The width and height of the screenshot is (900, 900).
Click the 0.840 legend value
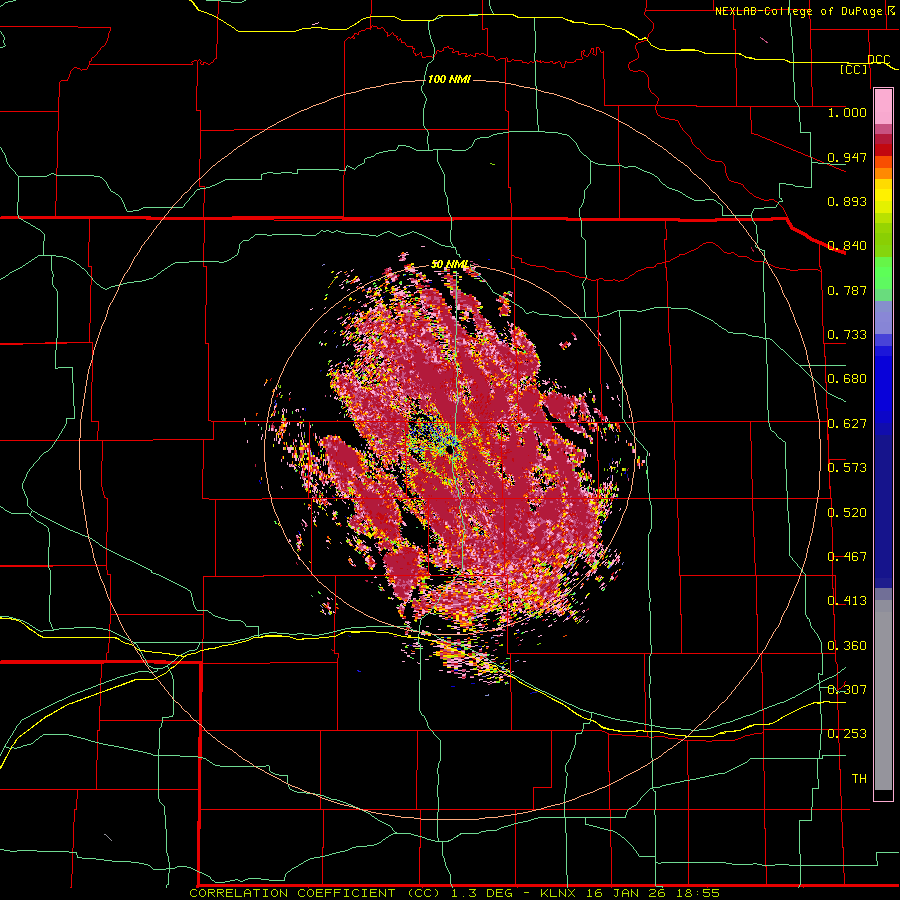tap(847, 246)
